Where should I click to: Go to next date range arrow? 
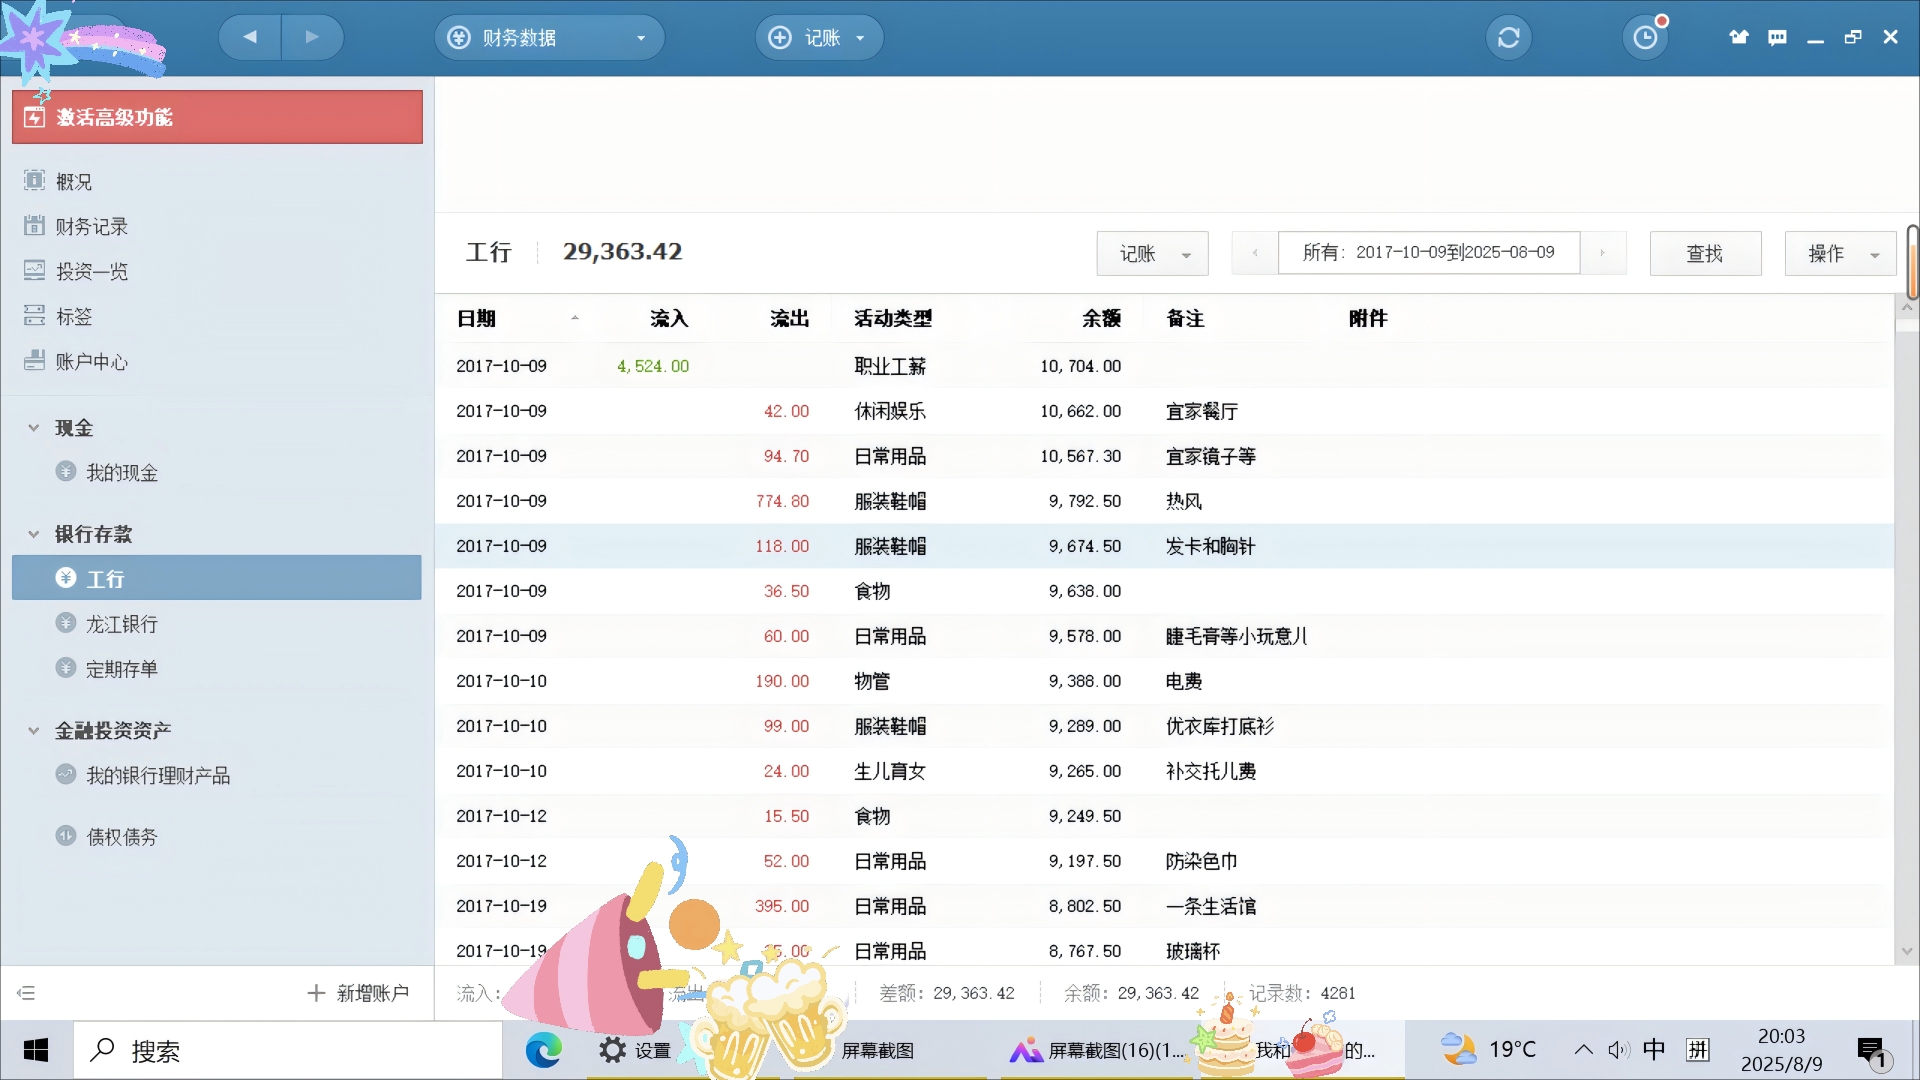pos(1602,253)
